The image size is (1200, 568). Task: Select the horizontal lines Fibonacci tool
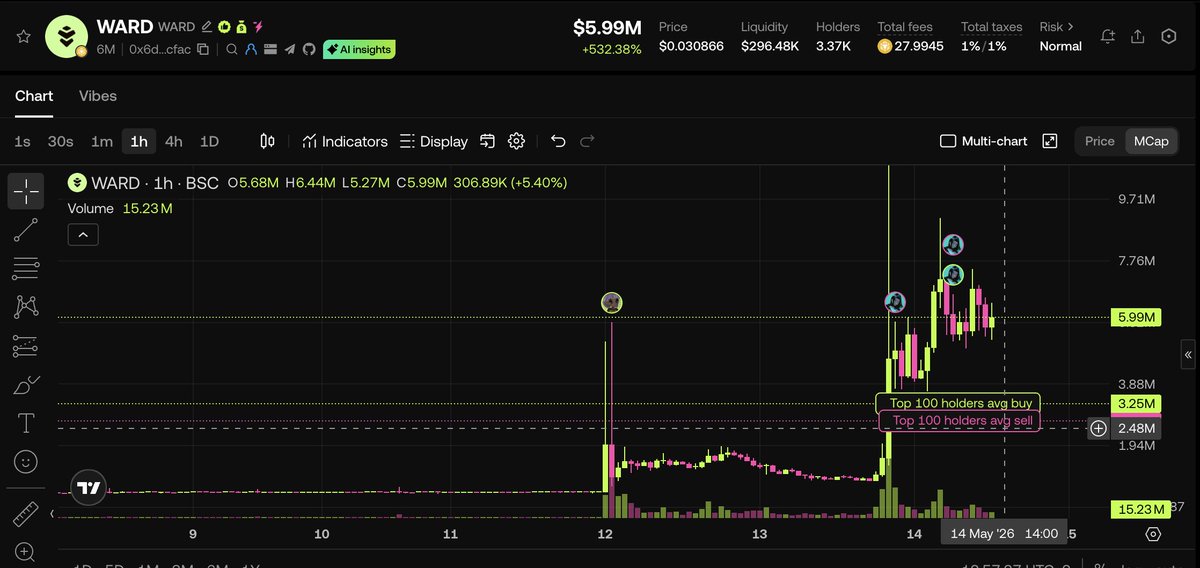pyautogui.click(x=26, y=268)
